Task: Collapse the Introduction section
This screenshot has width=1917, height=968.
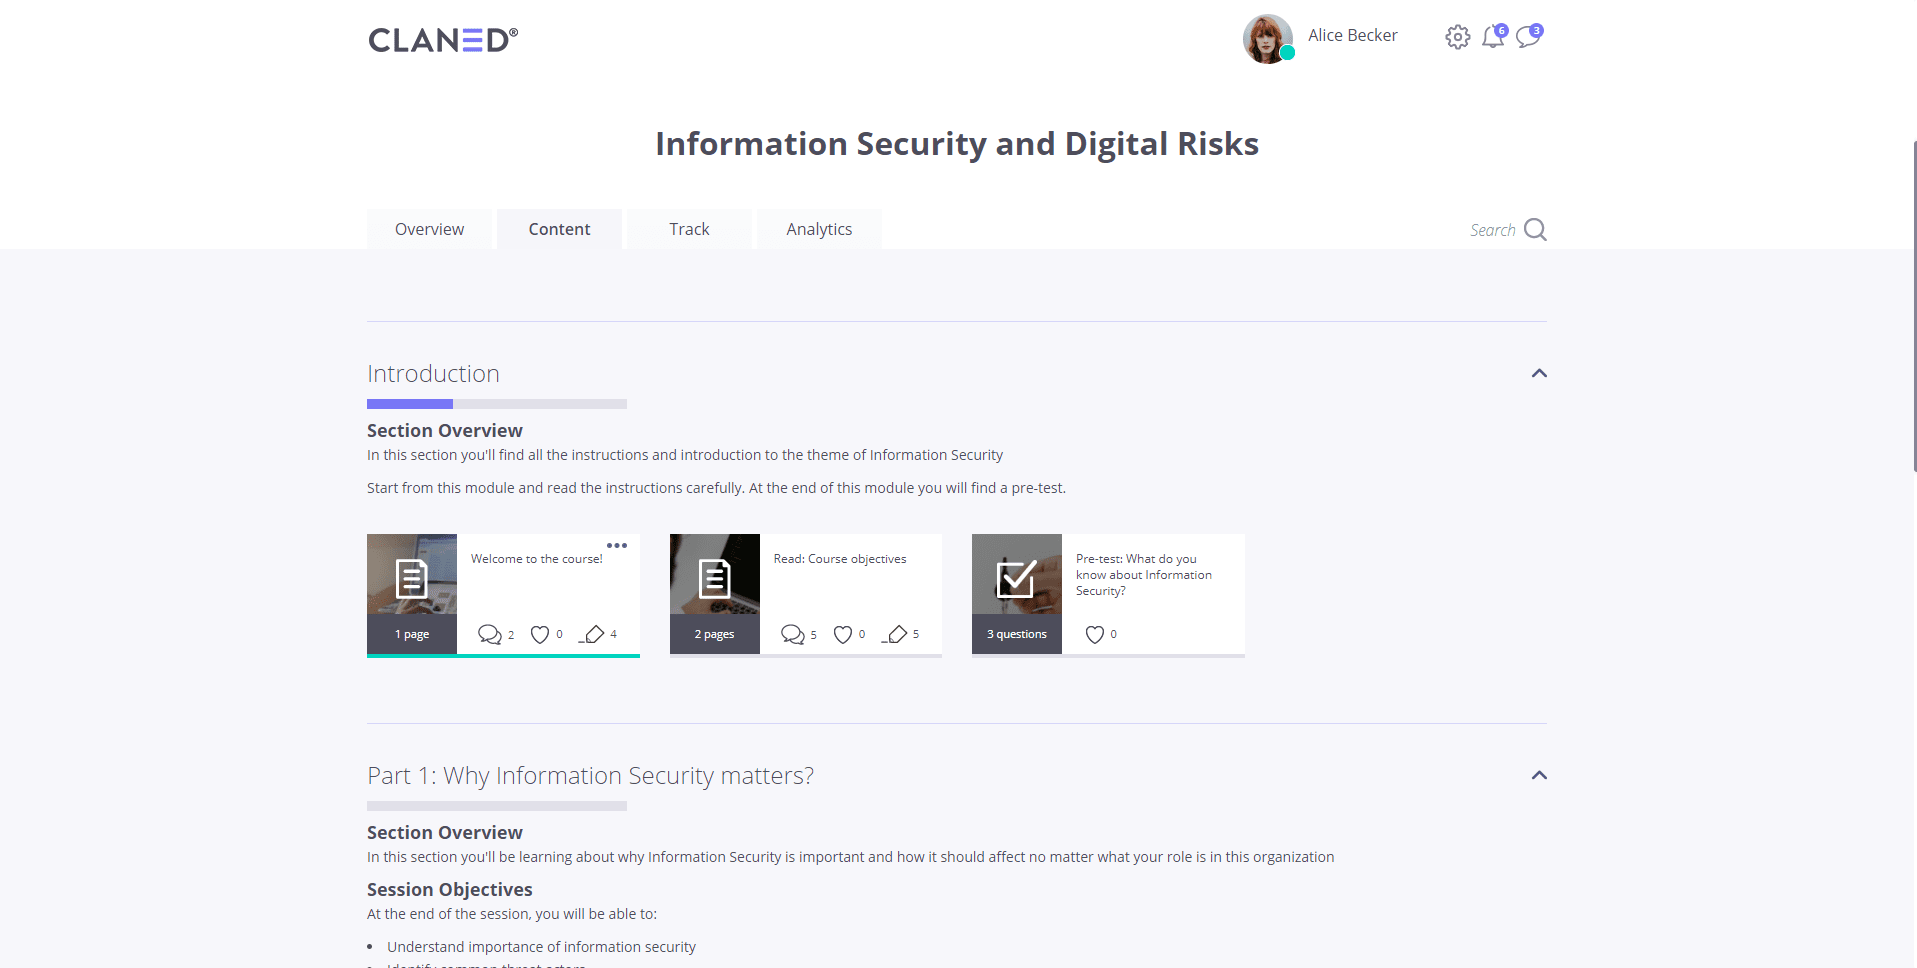Action: tap(1538, 373)
